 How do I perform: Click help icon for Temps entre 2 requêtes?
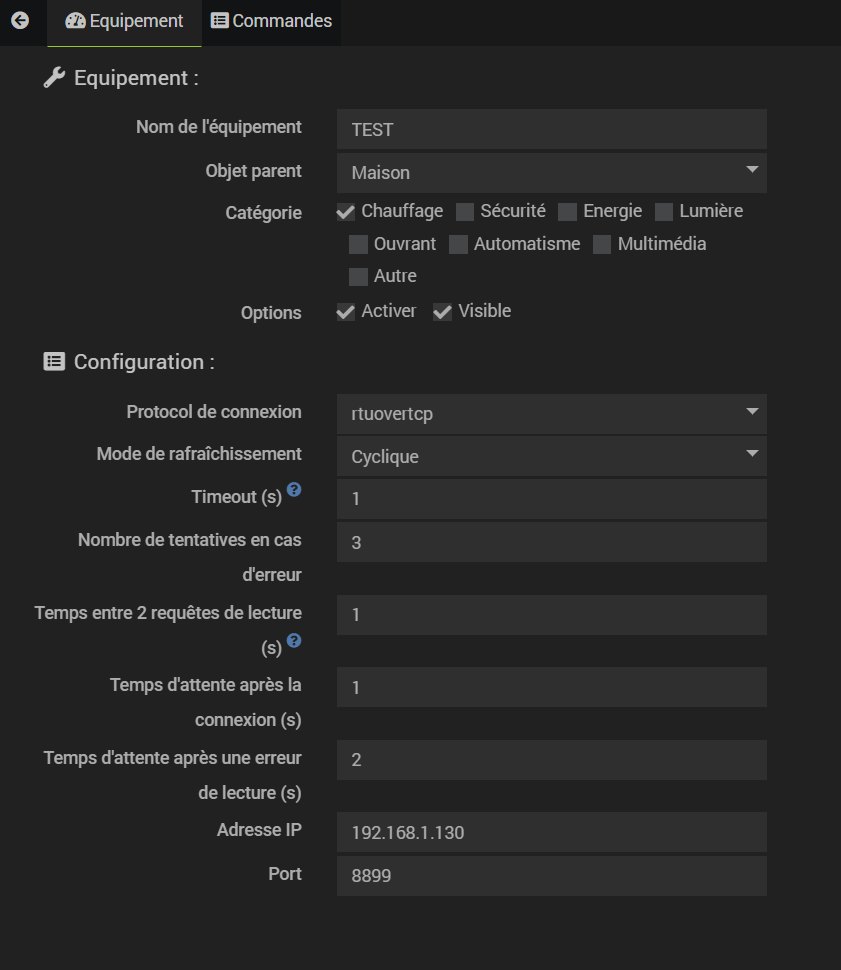click(x=294, y=640)
